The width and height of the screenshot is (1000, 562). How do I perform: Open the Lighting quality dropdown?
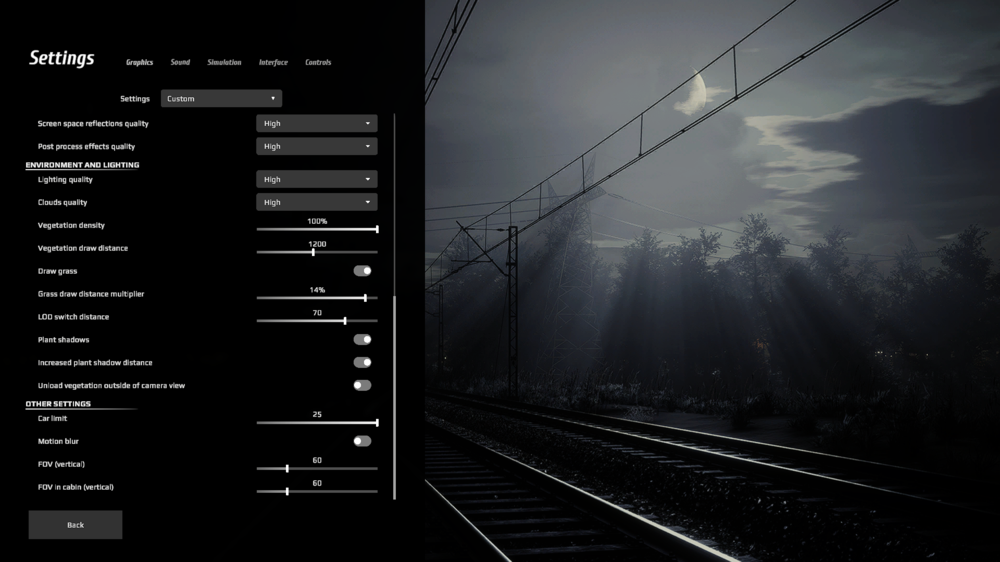316,179
